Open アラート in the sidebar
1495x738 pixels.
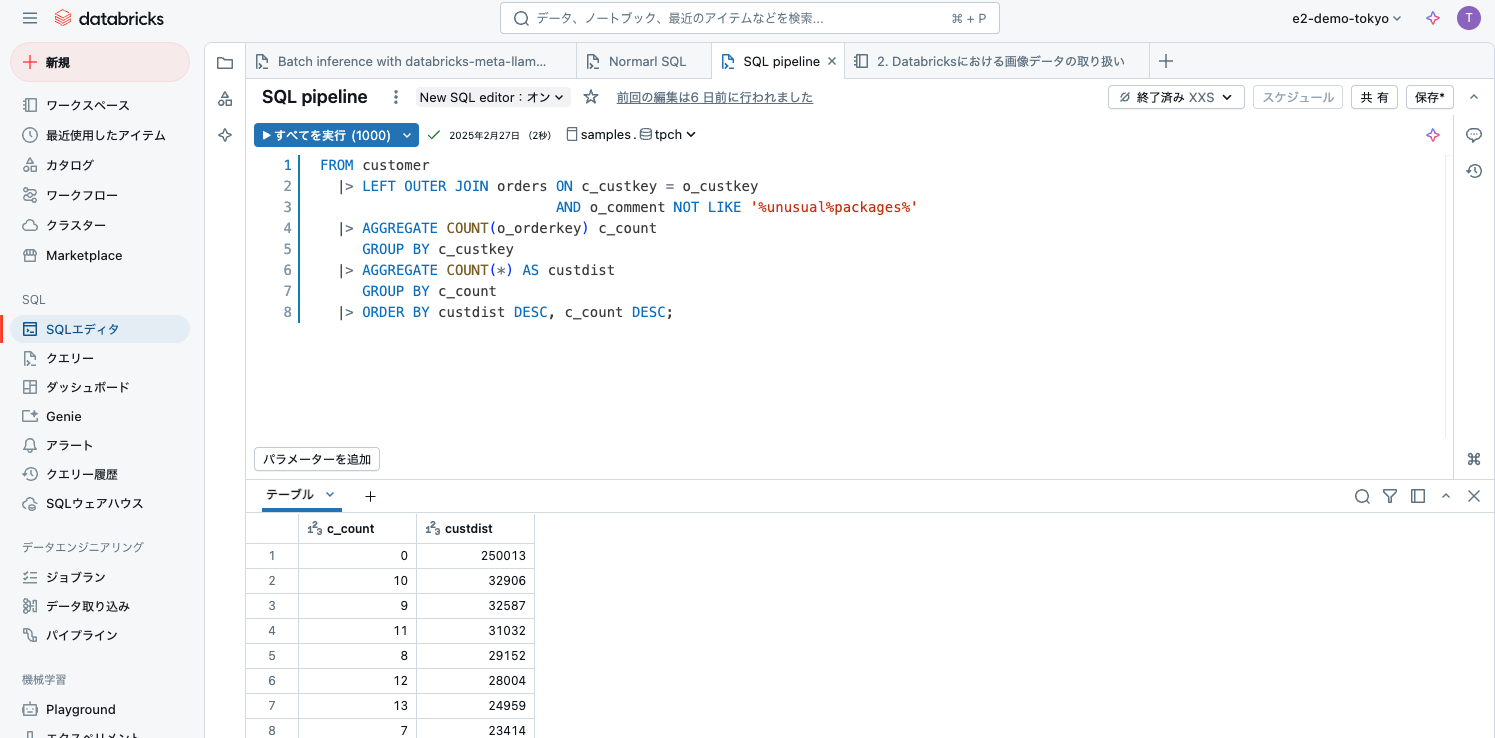[x=100, y=445]
